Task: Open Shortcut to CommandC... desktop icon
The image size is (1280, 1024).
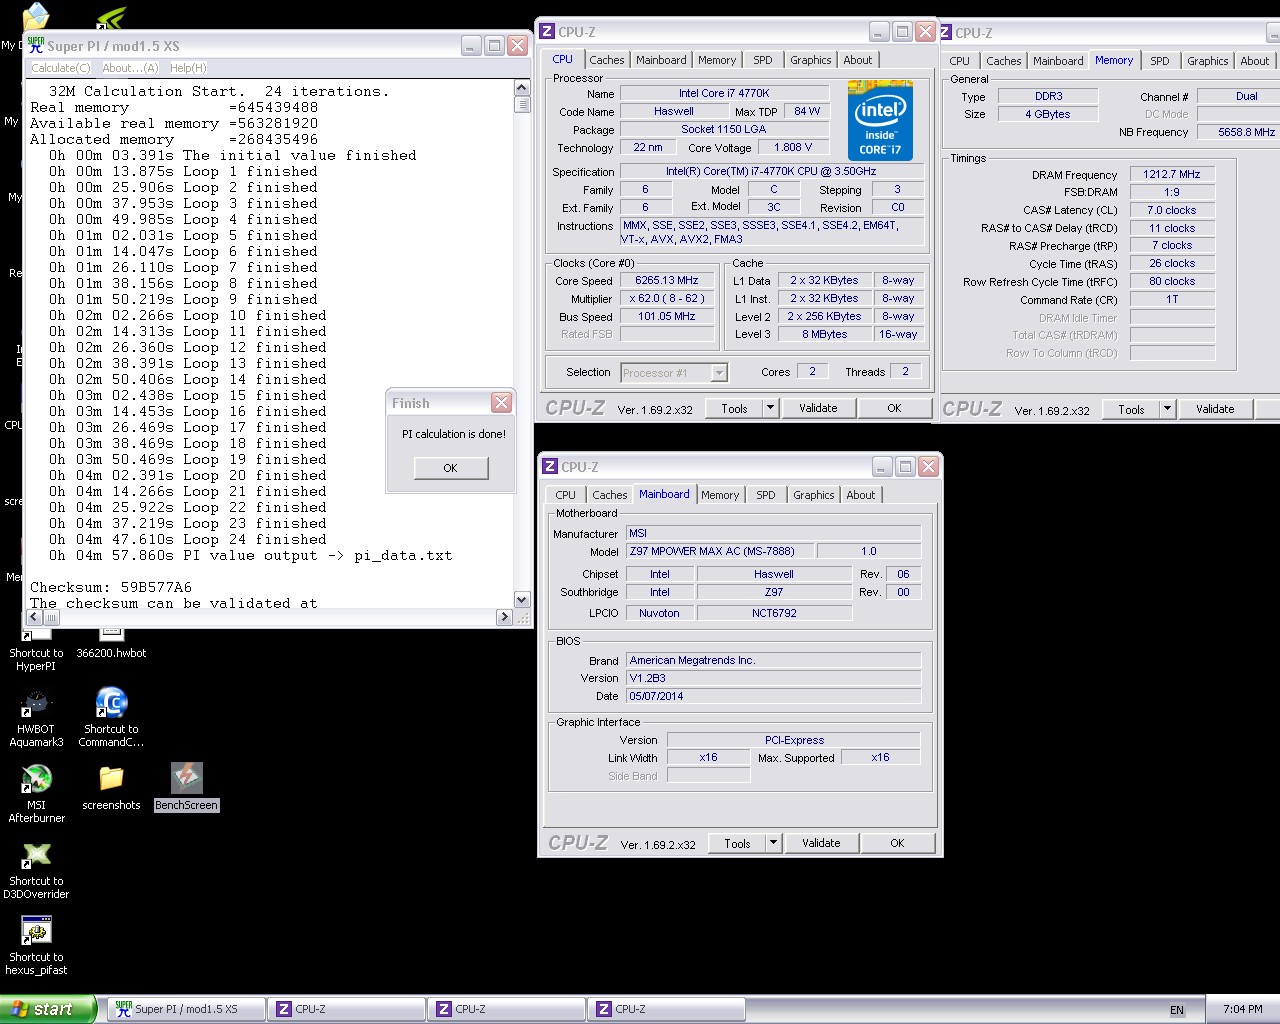Action: pos(111,717)
